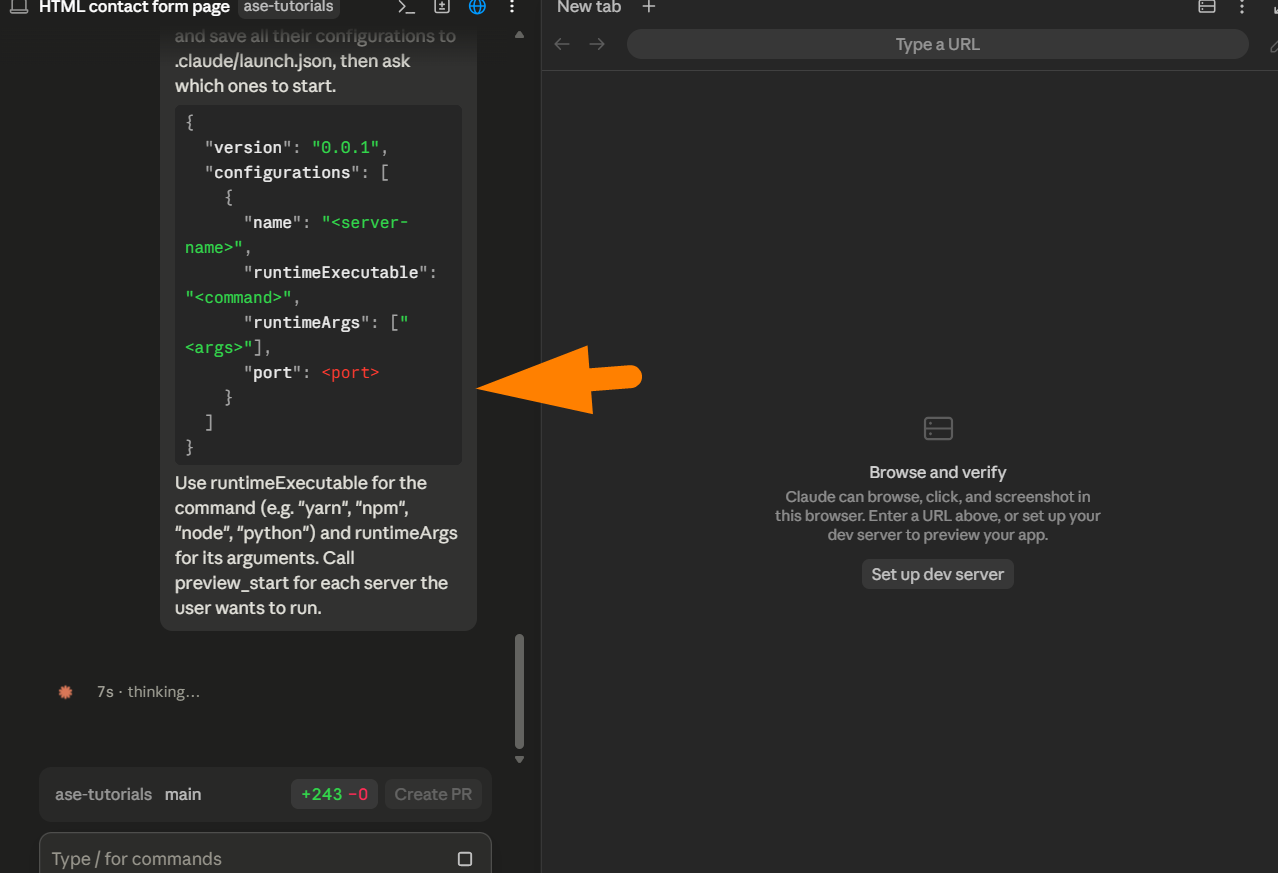This screenshot has width=1278, height=873.
Task: Click the HTML contact form page title
Action: (134, 7)
